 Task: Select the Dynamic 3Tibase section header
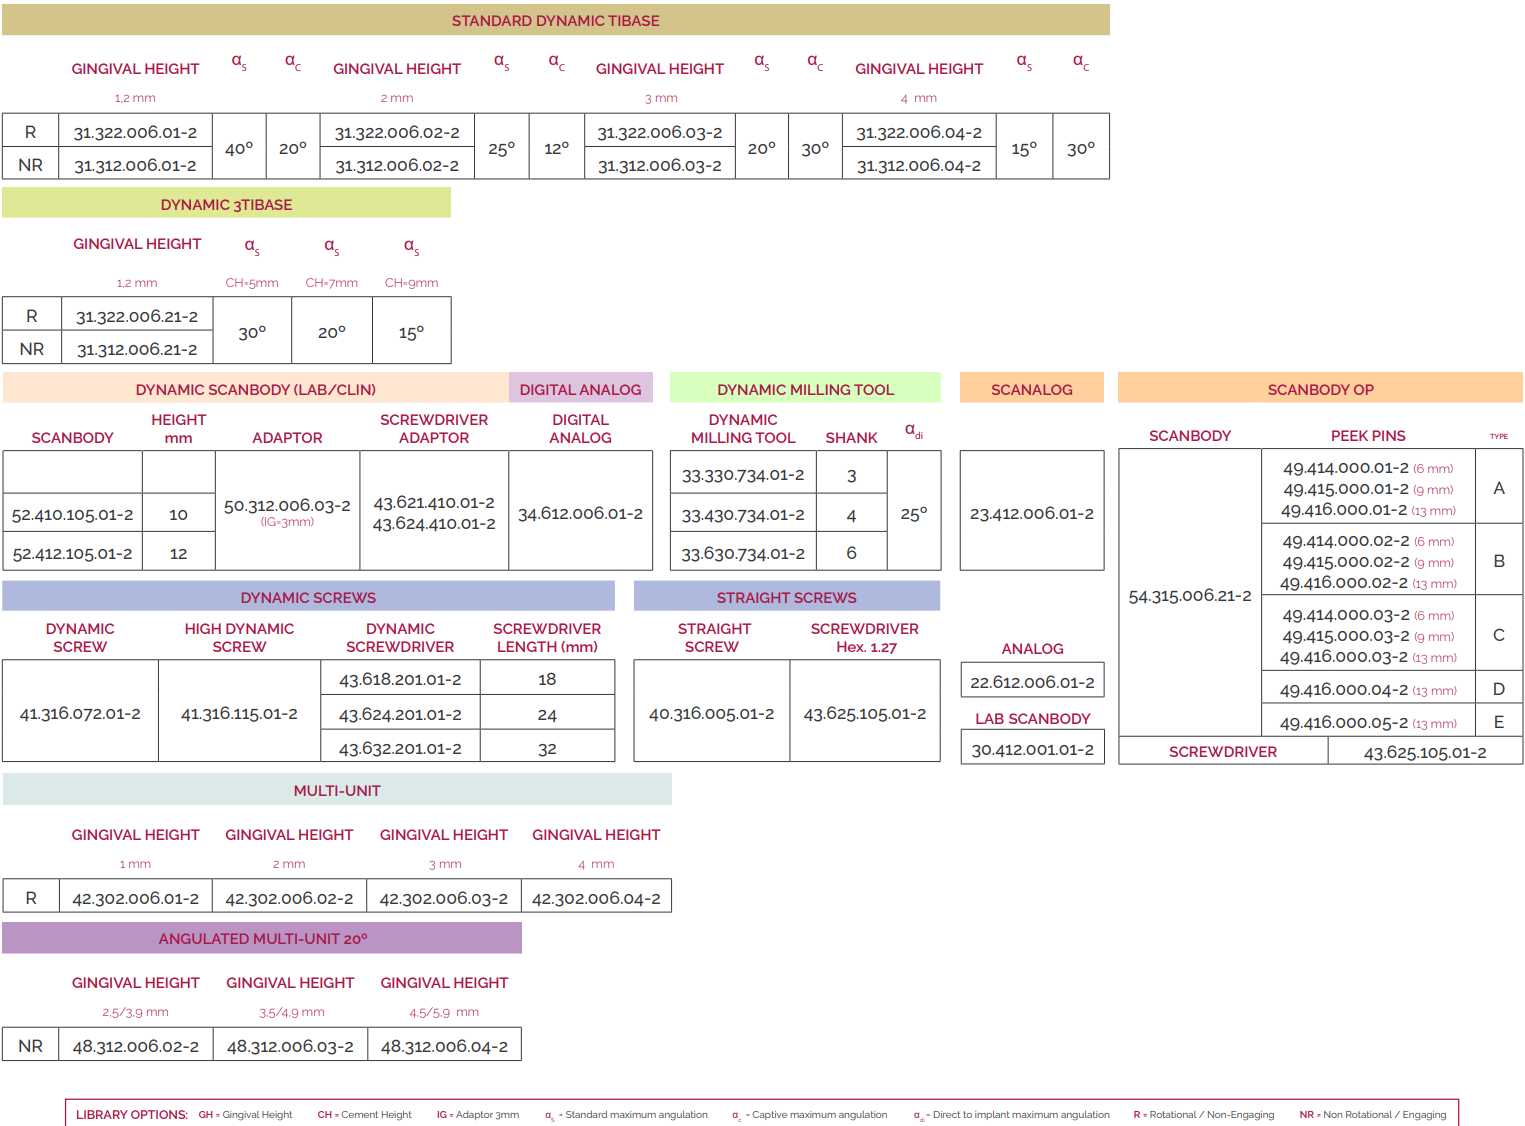tap(226, 204)
